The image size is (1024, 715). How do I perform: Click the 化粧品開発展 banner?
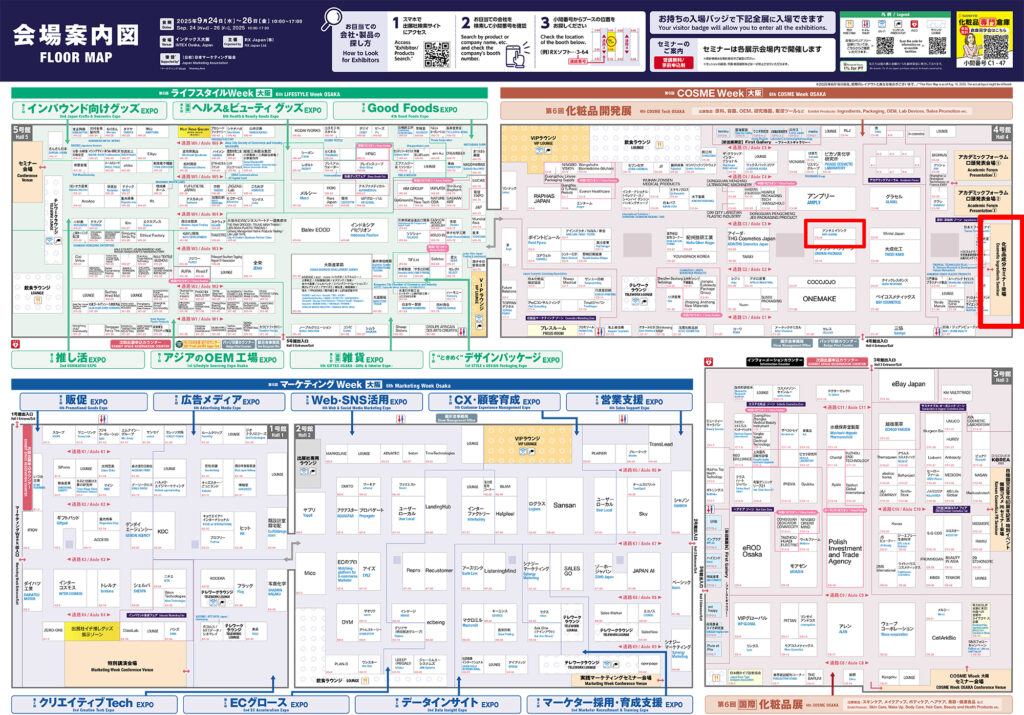point(756,111)
